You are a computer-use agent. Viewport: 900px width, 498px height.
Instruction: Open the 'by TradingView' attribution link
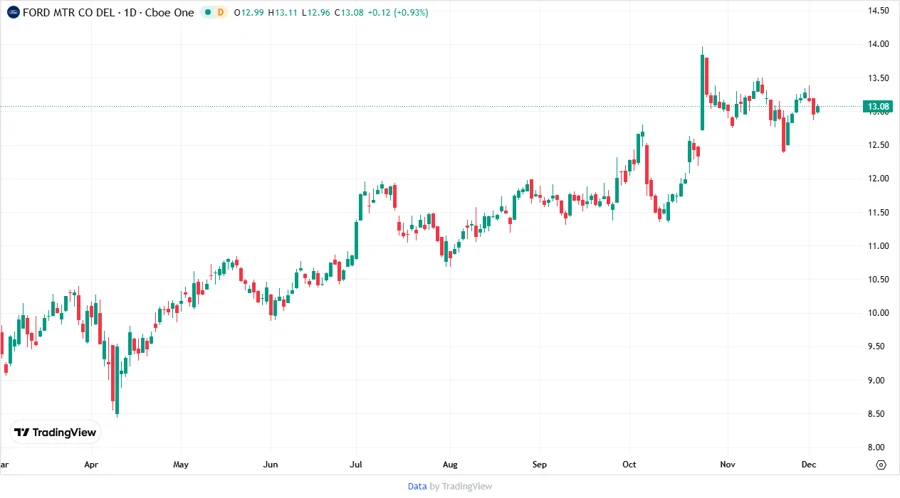click(x=461, y=486)
